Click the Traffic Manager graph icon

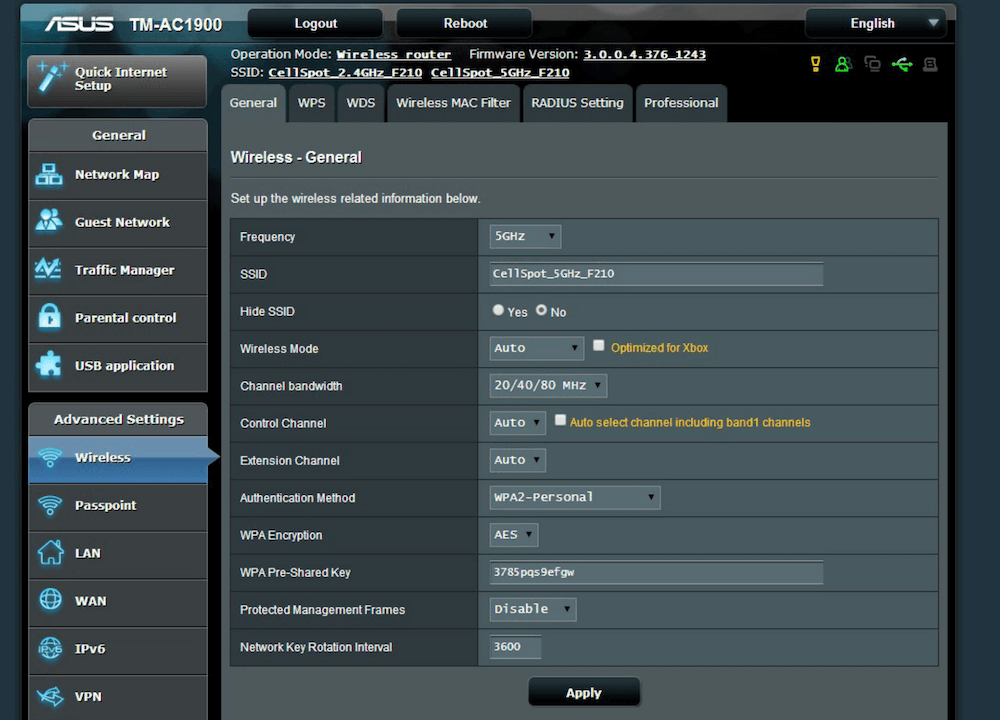point(49,270)
